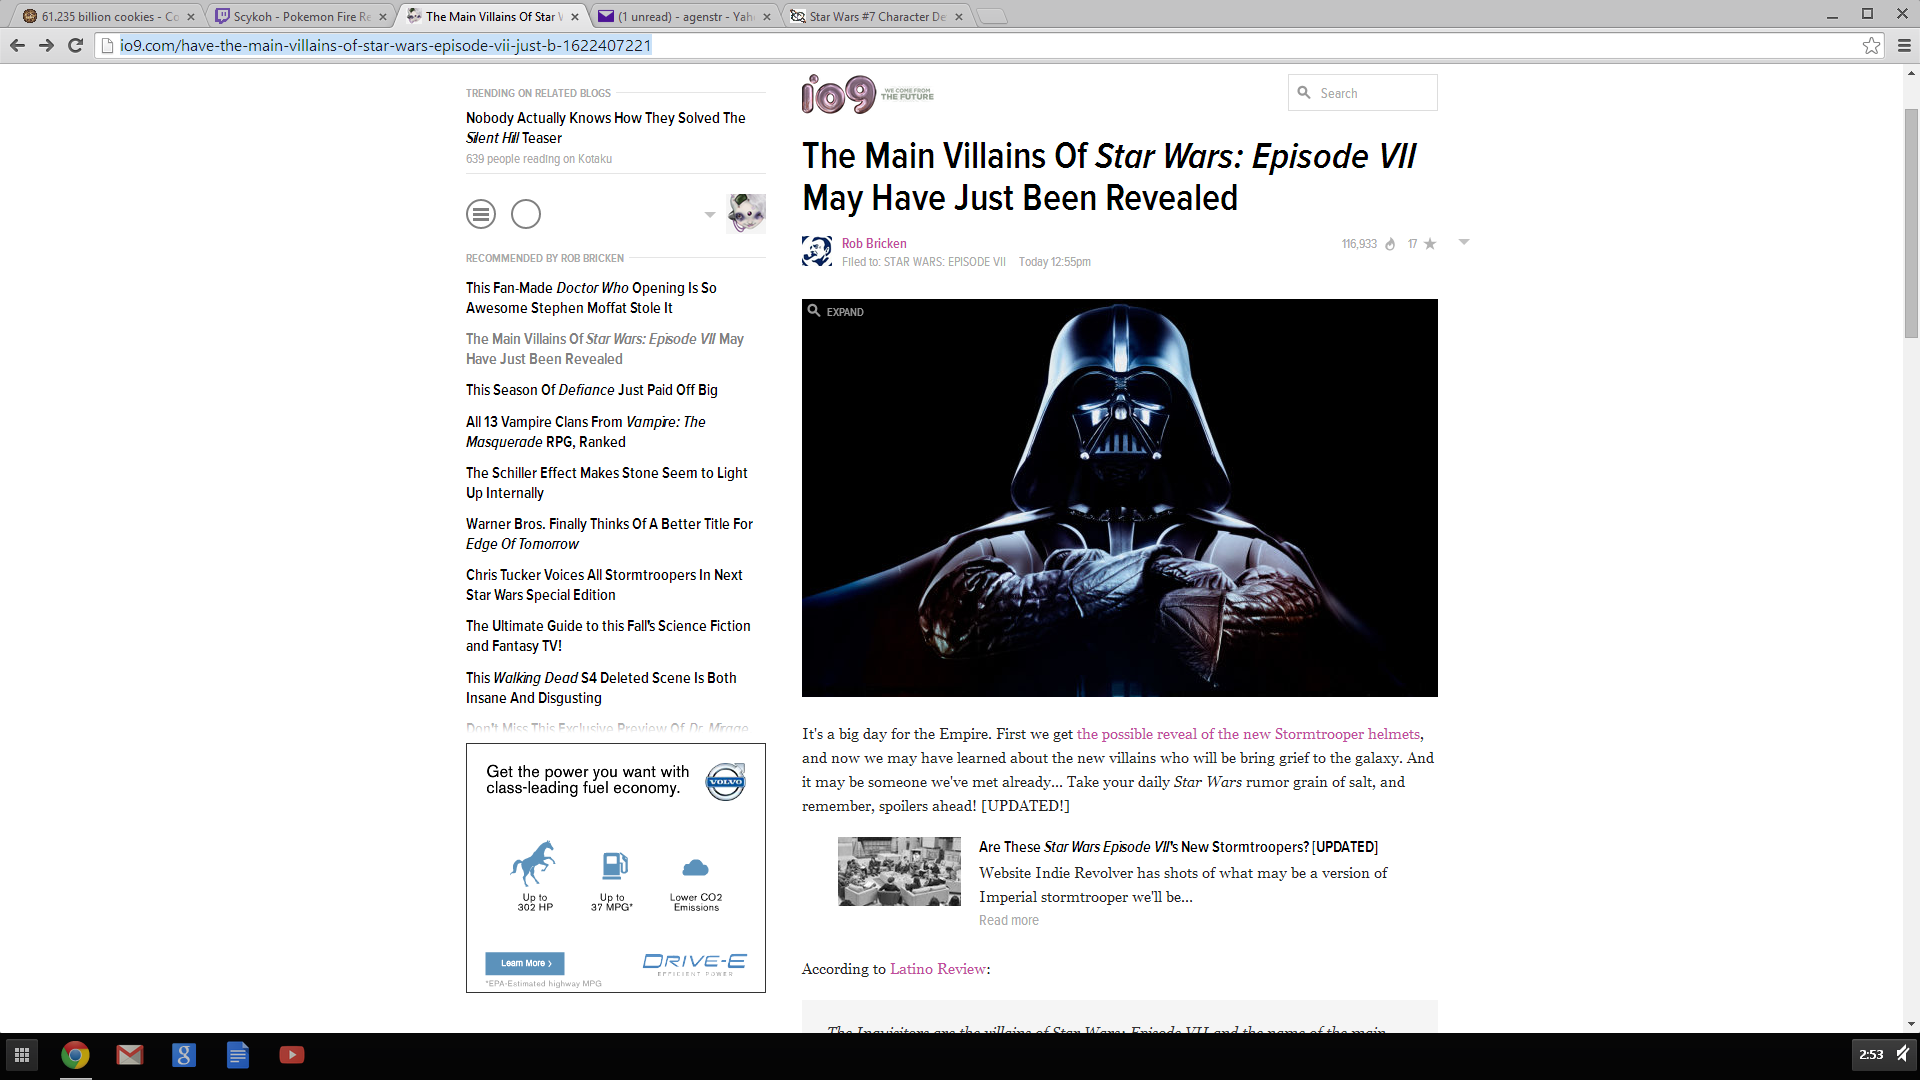Open the New Stormtroopers related article title
Image resolution: width=1920 pixels, height=1080 pixels.
coord(1178,847)
